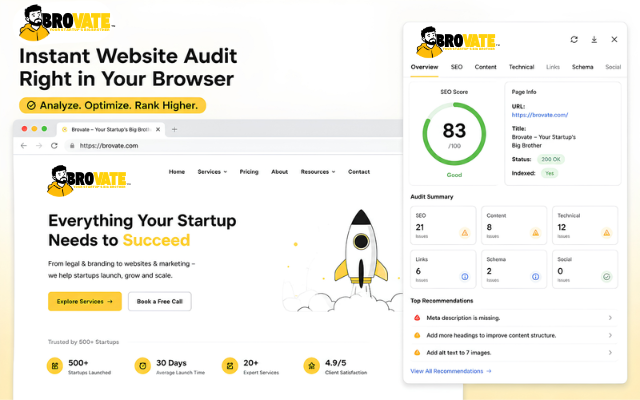Click the orange icon beside Add alt text
640x400 pixels.
[x=417, y=353]
